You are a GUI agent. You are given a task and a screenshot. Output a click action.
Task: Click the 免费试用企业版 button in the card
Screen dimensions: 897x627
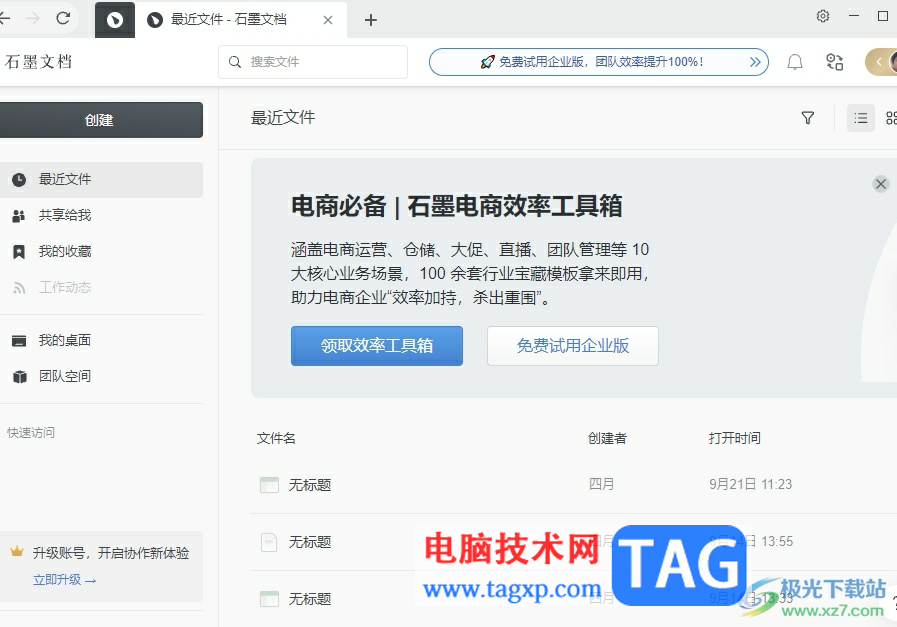[573, 346]
